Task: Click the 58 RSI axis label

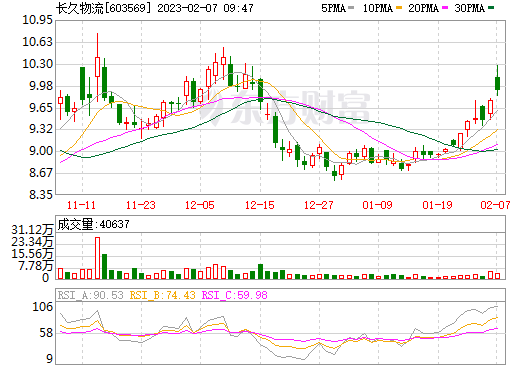Action: [x=46, y=333]
